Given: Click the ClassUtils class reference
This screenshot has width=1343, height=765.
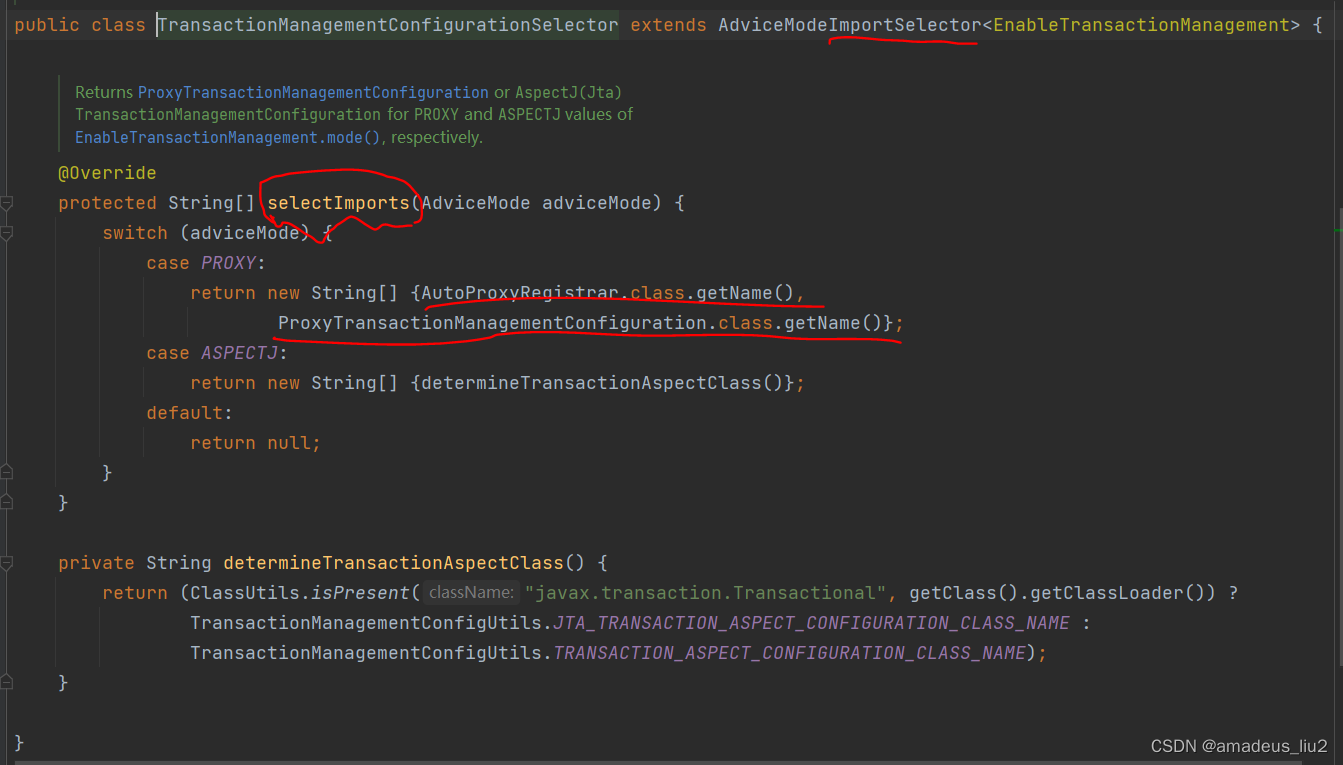Looking at the screenshot, I should (x=245, y=593).
